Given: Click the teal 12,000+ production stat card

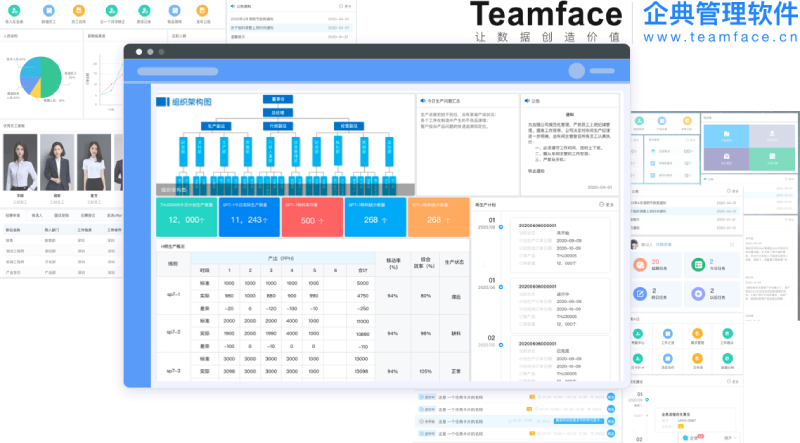Looking at the screenshot, I should (x=186, y=219).
